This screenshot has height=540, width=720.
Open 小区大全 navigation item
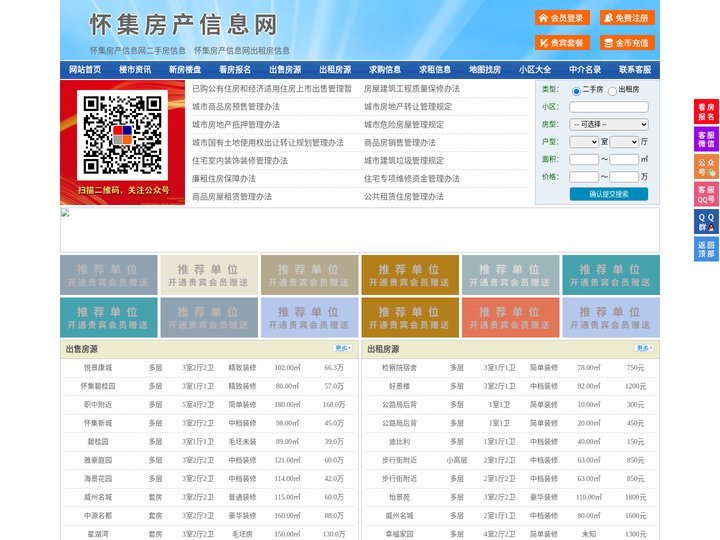click(535, 70)
